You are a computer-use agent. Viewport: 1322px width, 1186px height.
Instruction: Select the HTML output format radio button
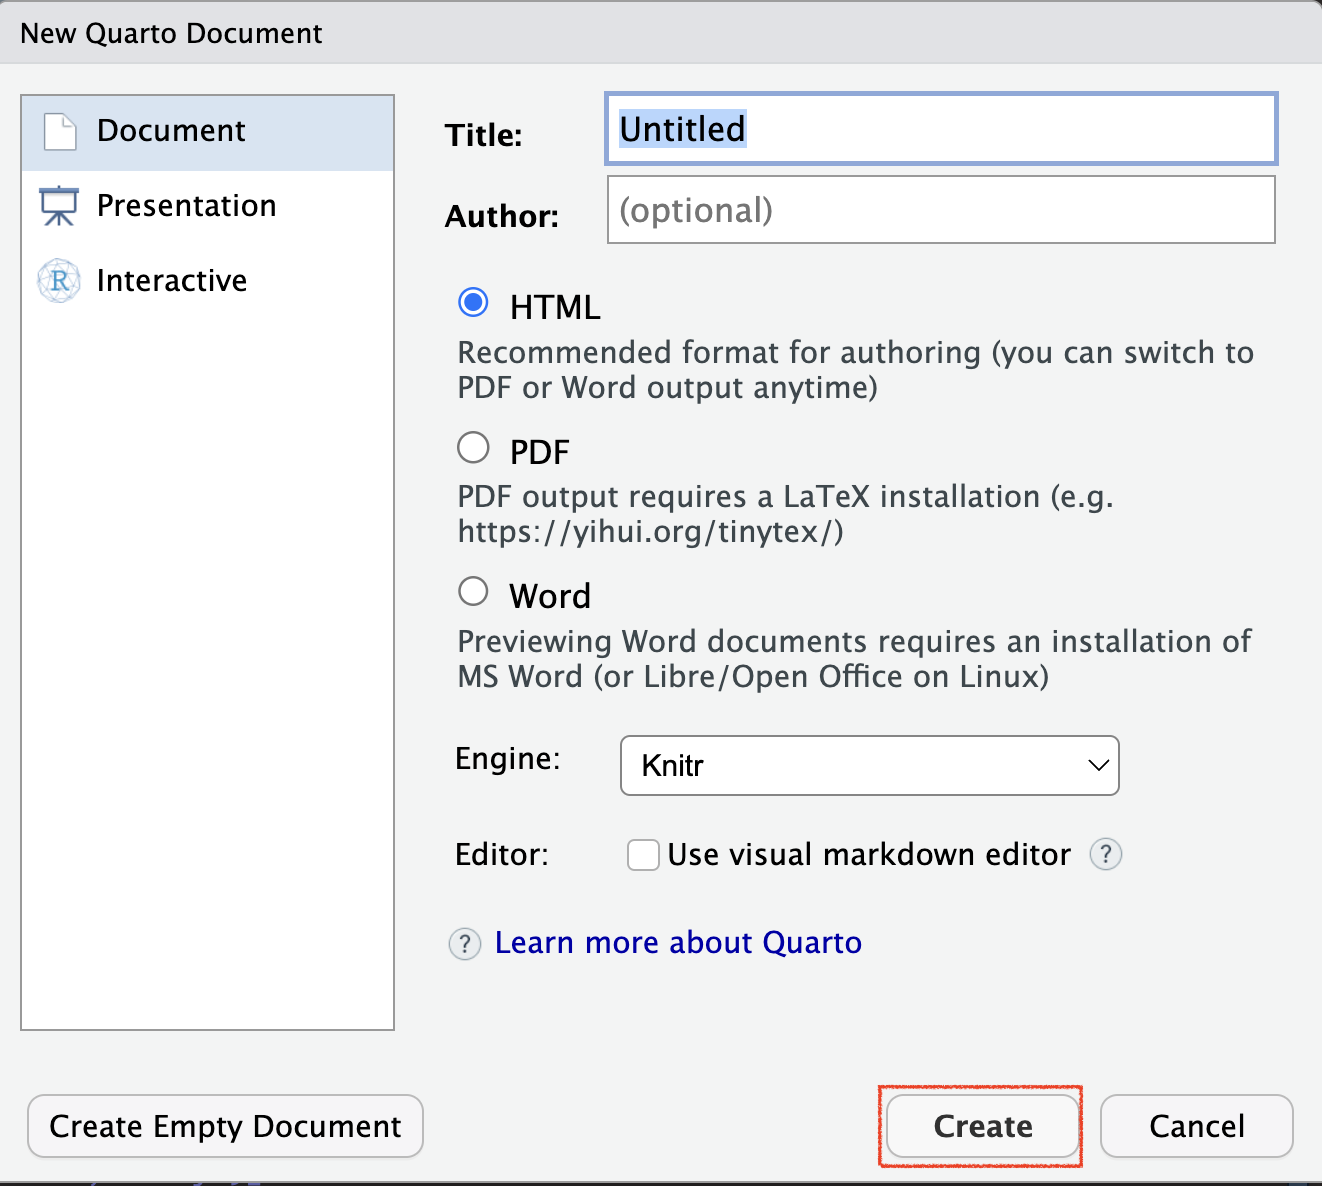(x=473, y=303)
